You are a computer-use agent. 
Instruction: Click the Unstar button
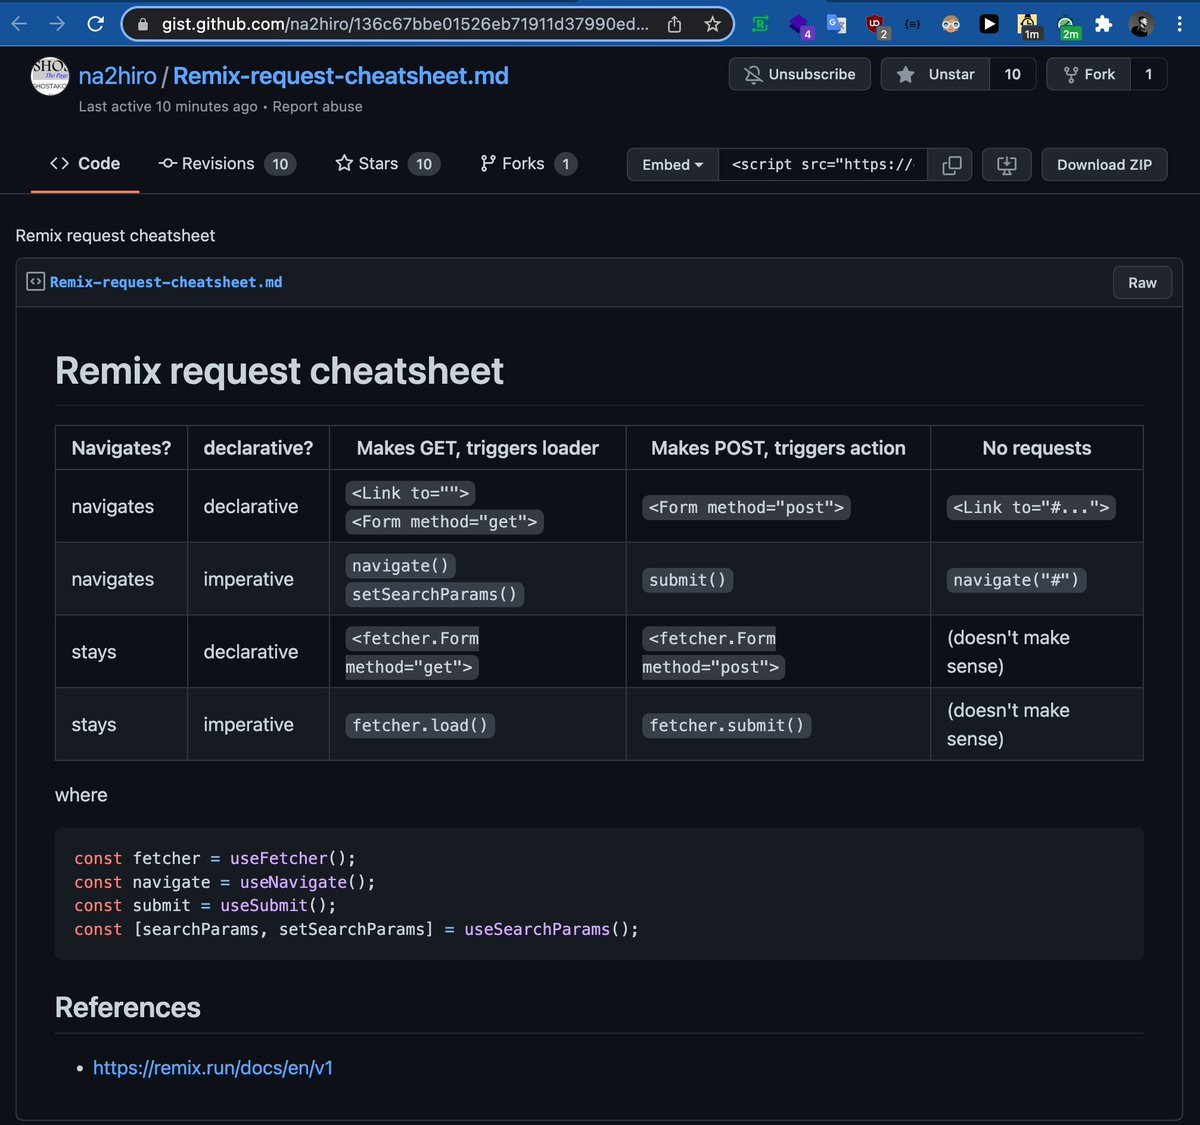(935, 74)
